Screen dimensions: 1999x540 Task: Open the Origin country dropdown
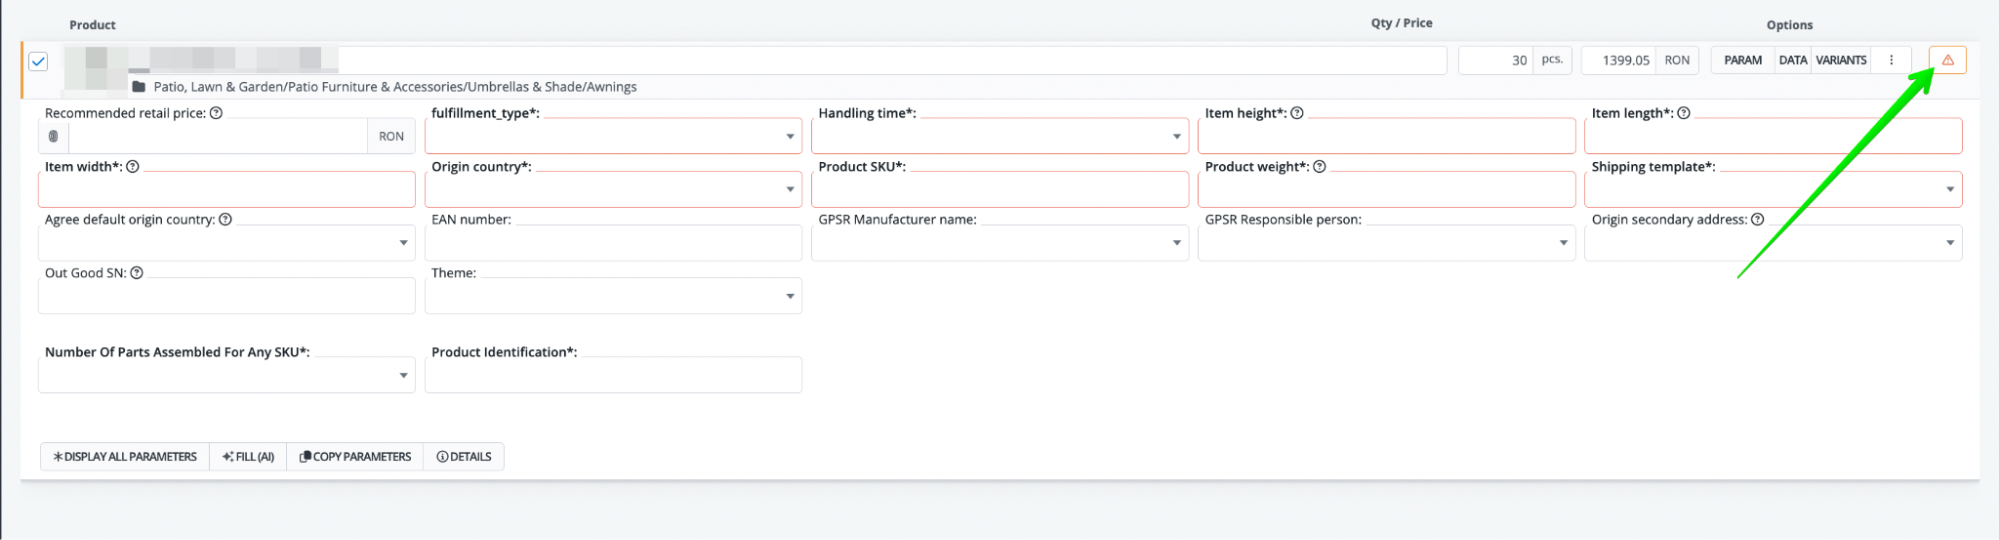point(613,189)
